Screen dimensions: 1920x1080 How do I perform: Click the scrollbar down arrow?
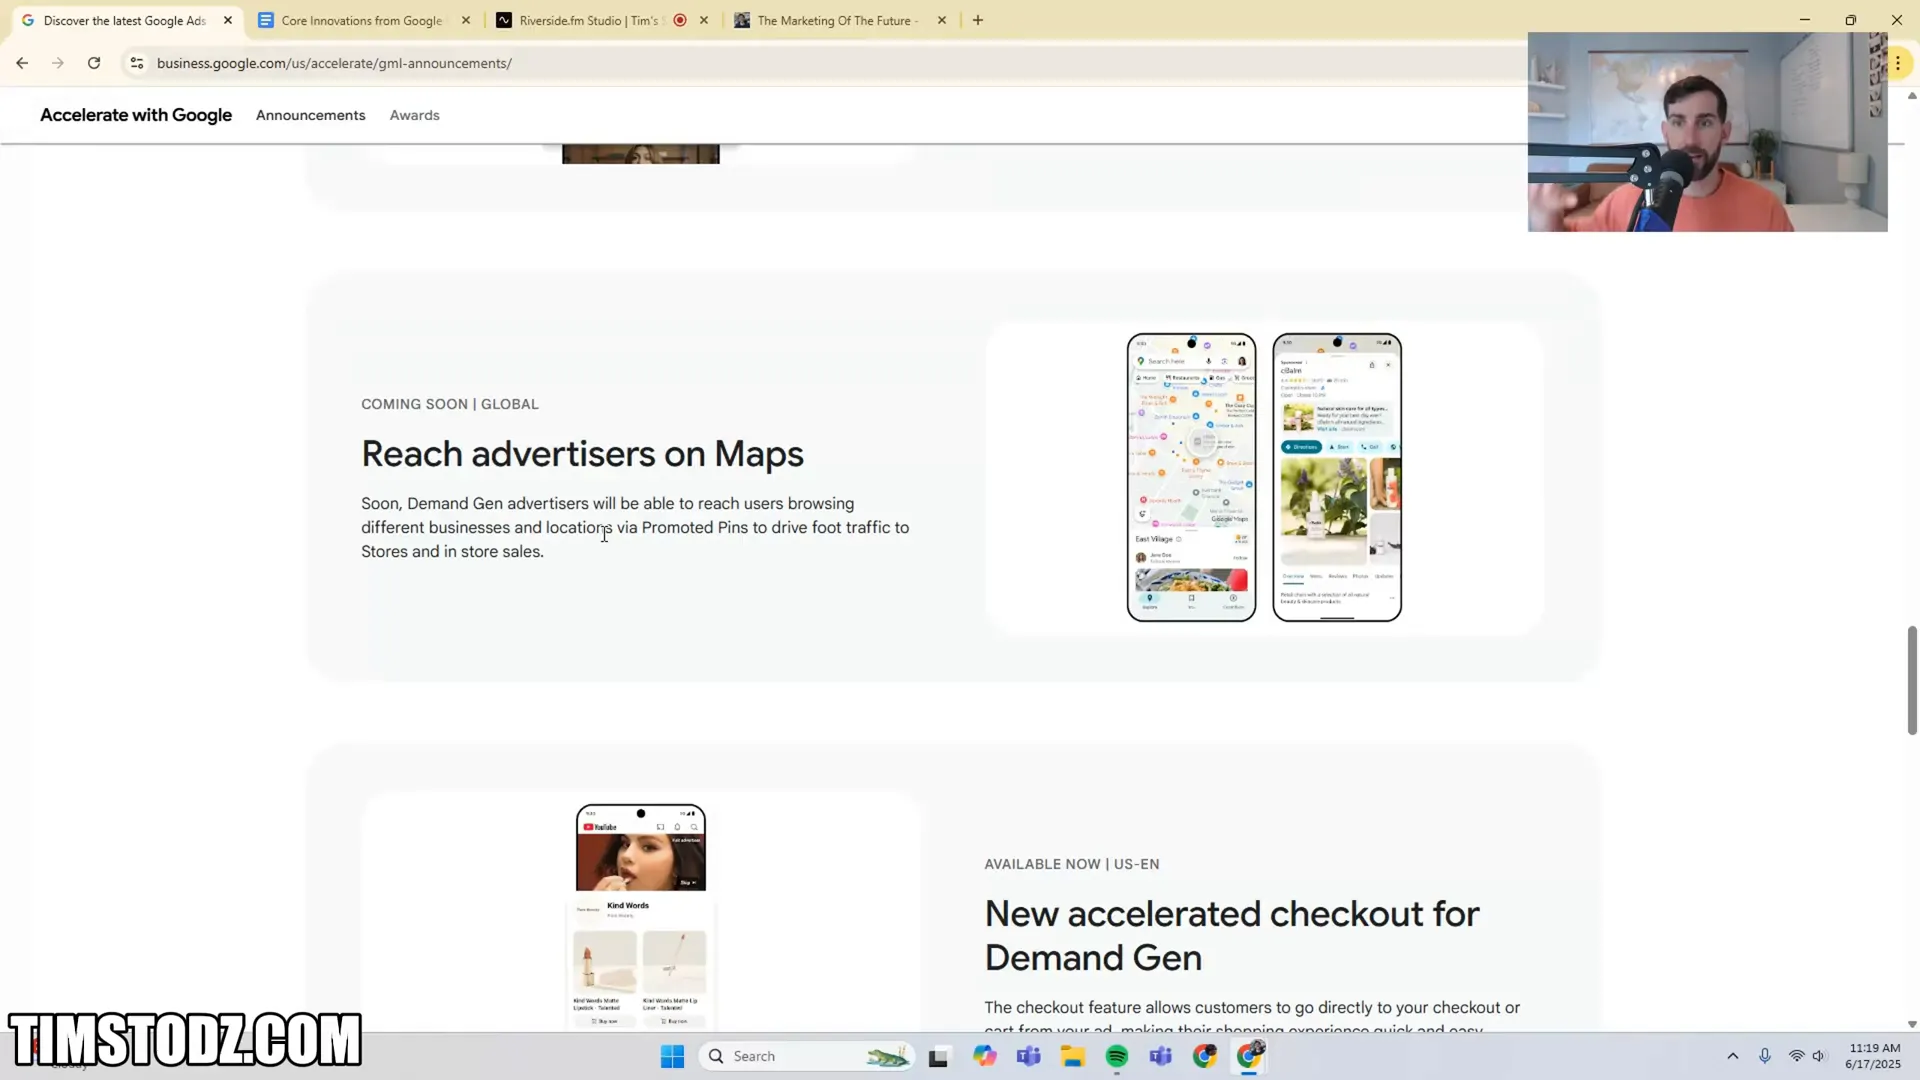point(1912,1024)
